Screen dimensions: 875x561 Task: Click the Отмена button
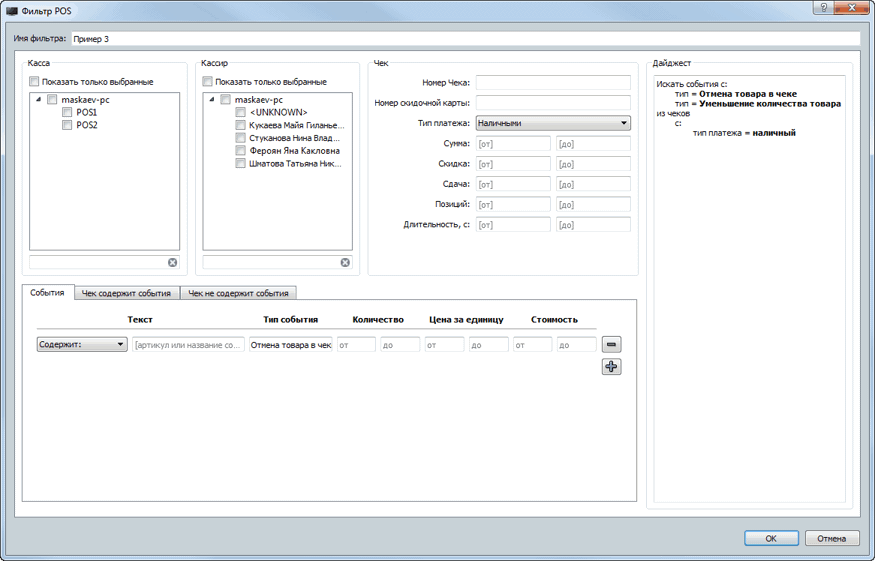pyautogui.click(x=831, y=538)
